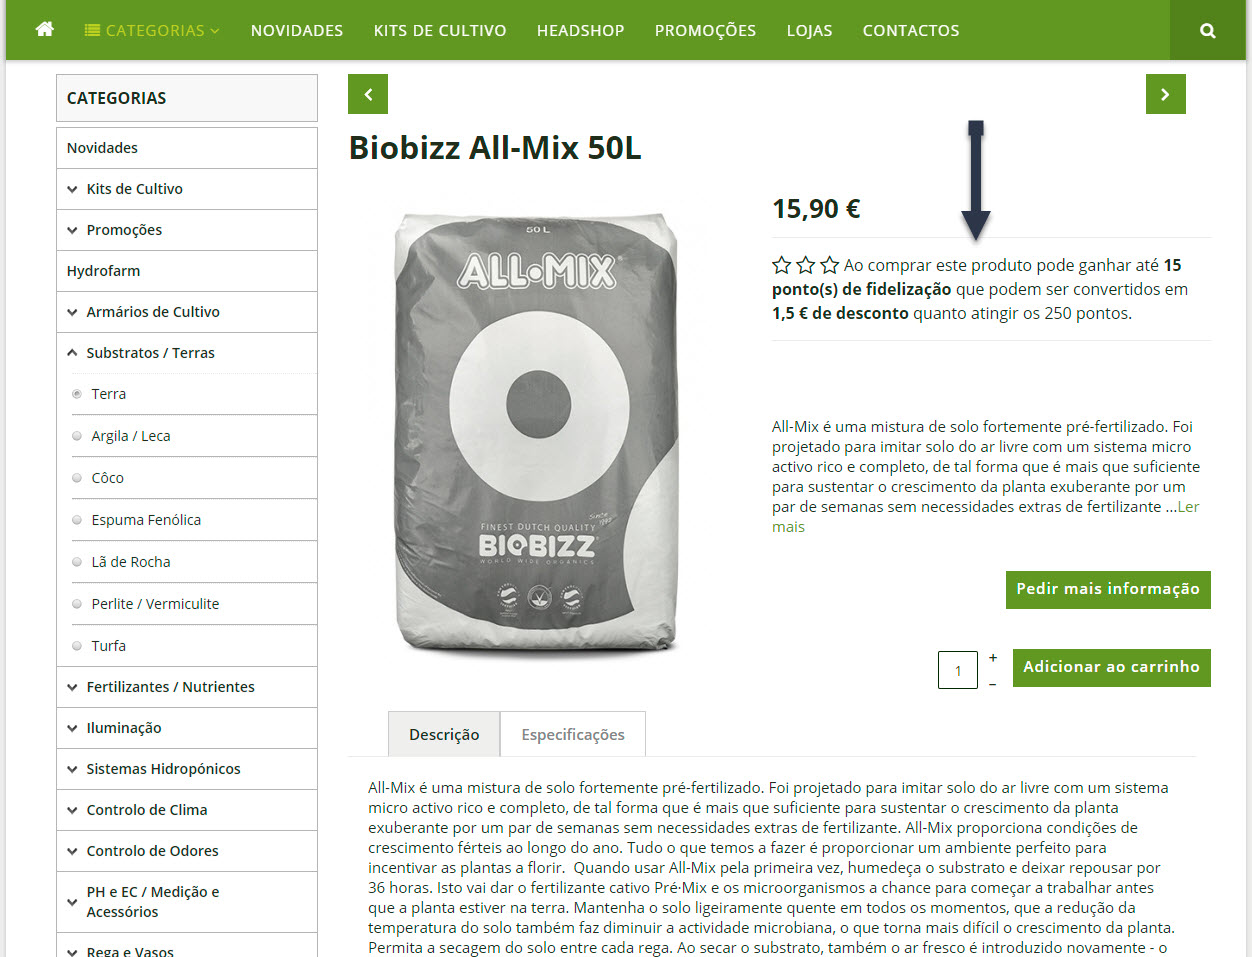Go to the home page icon
The image size is (1252, 957).
[x=44, y=30]
